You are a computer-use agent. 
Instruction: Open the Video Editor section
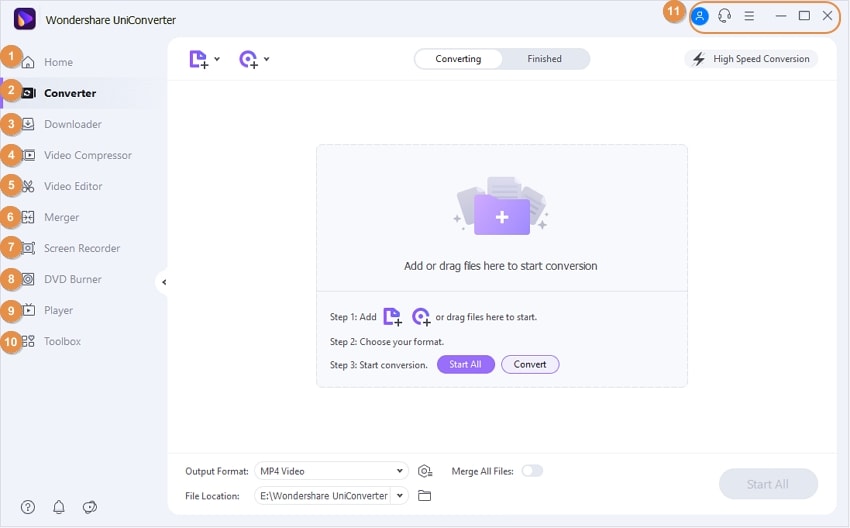[73, 186]
